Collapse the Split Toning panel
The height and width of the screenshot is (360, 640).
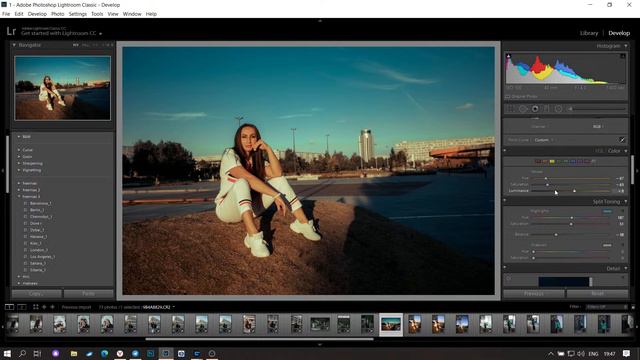(x=626, y=202)
